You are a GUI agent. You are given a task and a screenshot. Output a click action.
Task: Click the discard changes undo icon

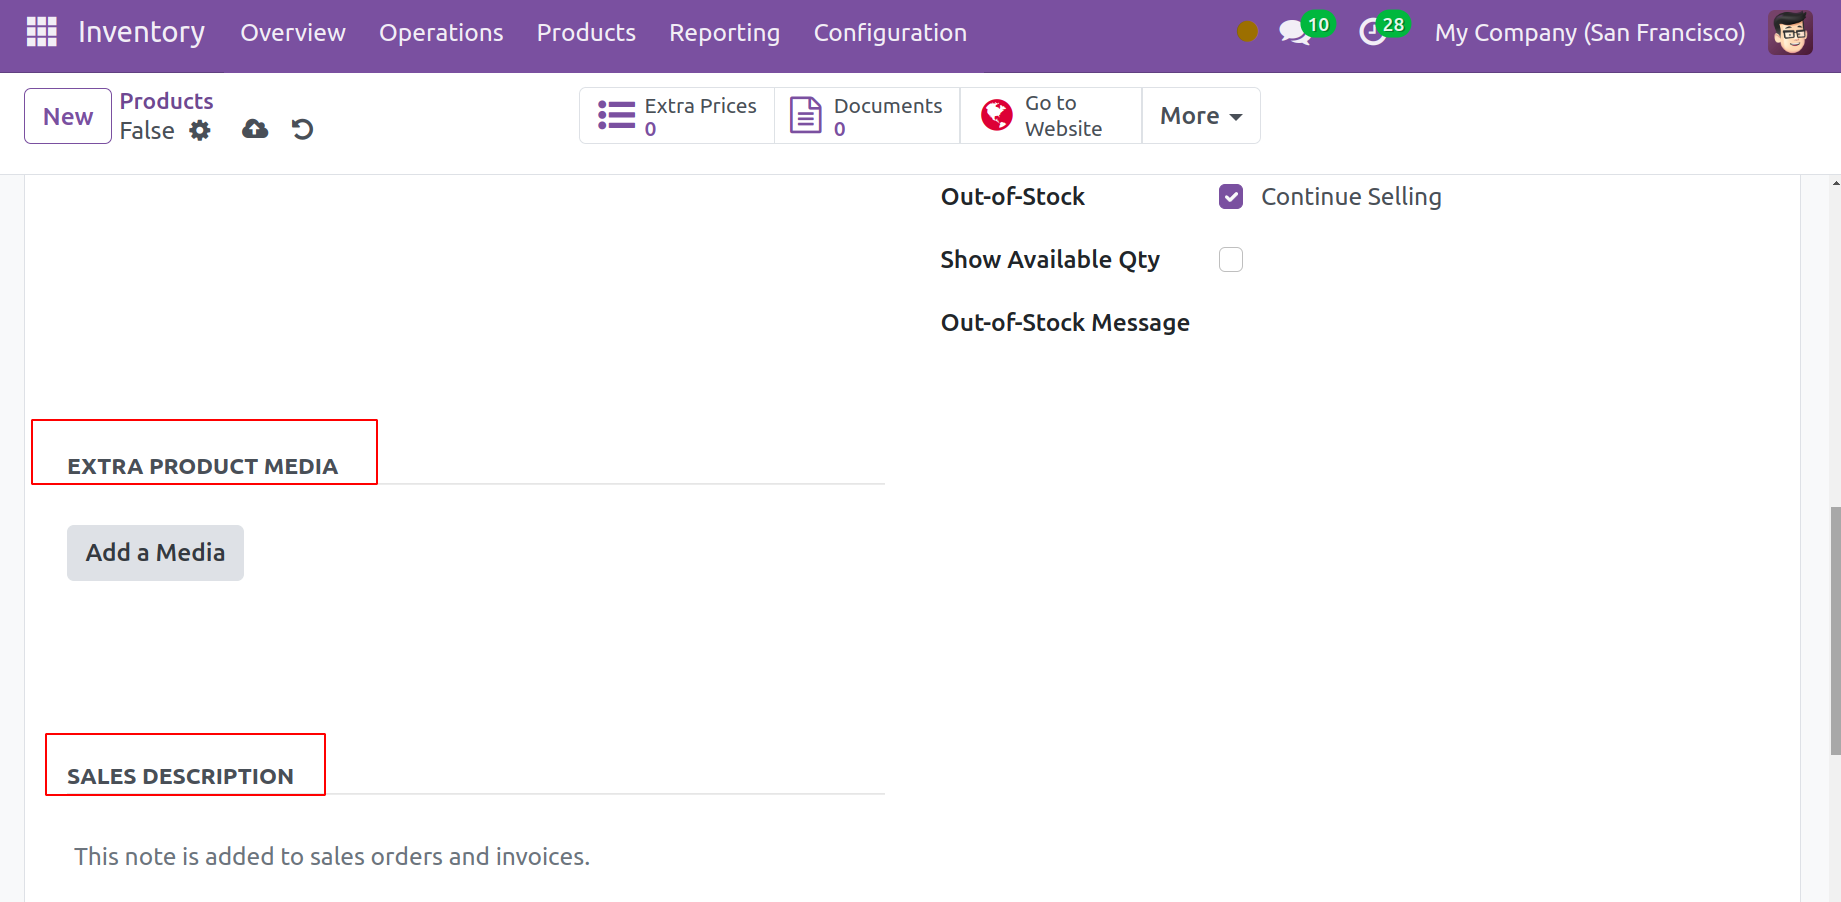click(x=302, y=129)
